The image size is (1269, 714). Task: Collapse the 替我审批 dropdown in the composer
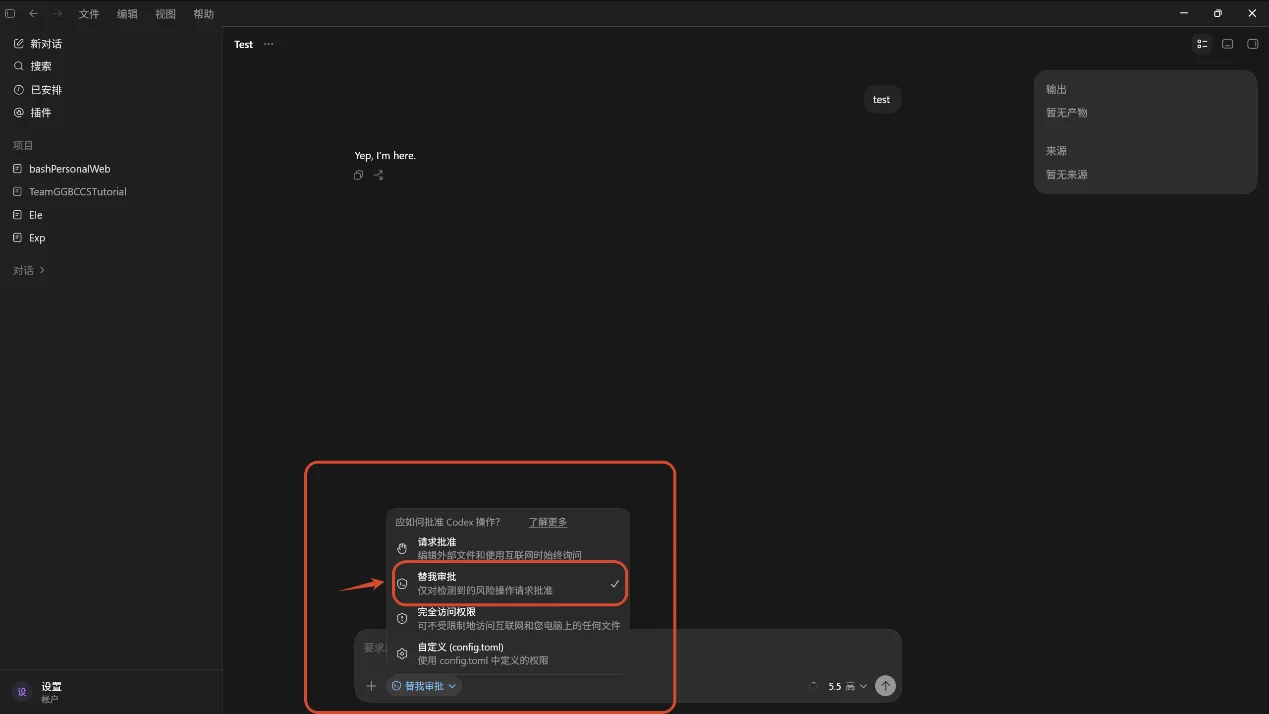tap(424, 686)
